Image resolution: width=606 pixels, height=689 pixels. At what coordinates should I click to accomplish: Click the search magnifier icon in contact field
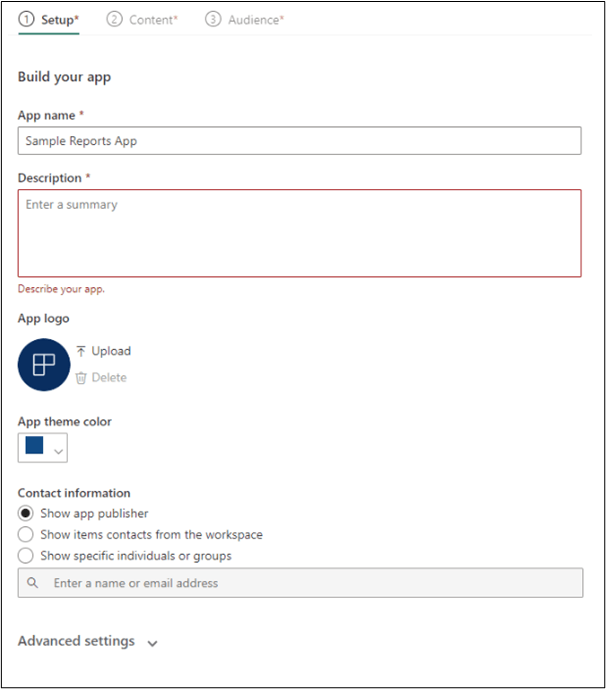click(x=33, y=583)
